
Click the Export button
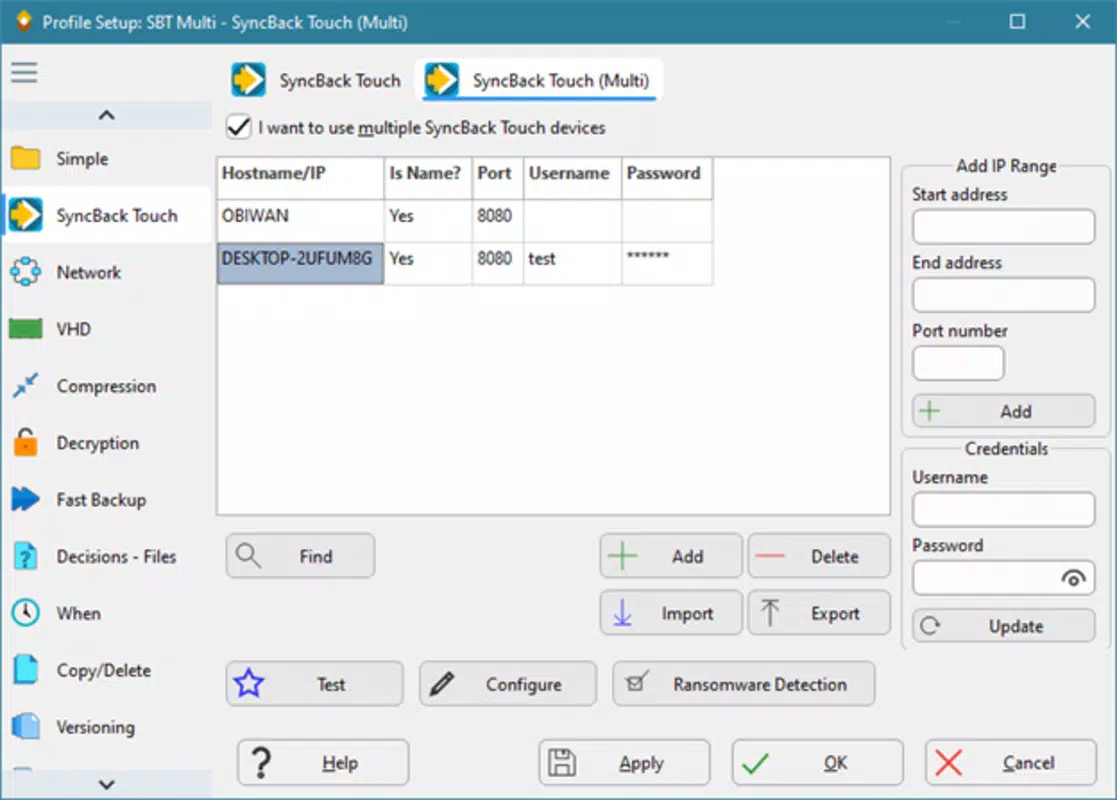point(819,613)
